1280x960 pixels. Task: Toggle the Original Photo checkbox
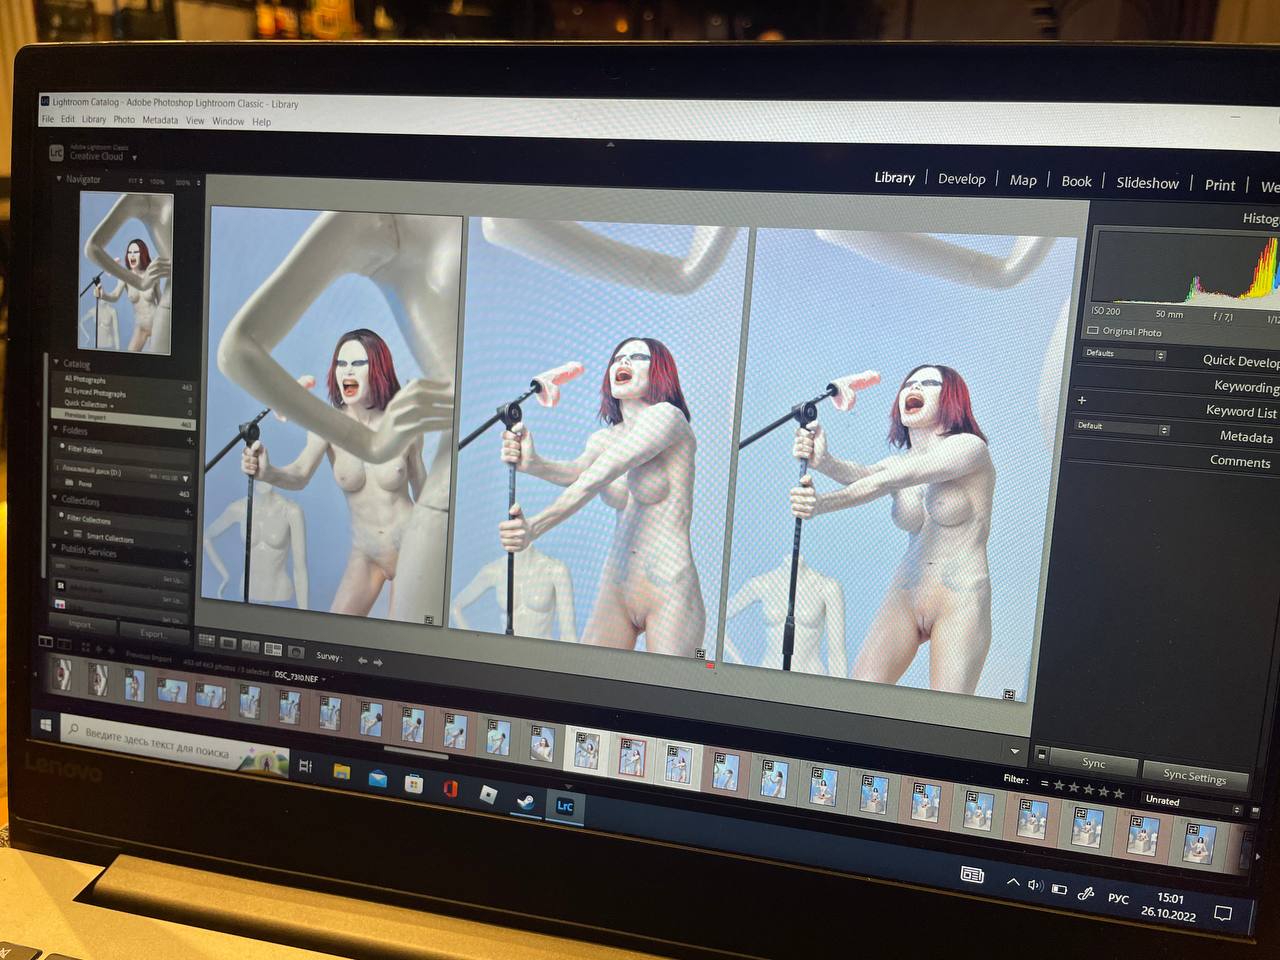(1093, 330)
